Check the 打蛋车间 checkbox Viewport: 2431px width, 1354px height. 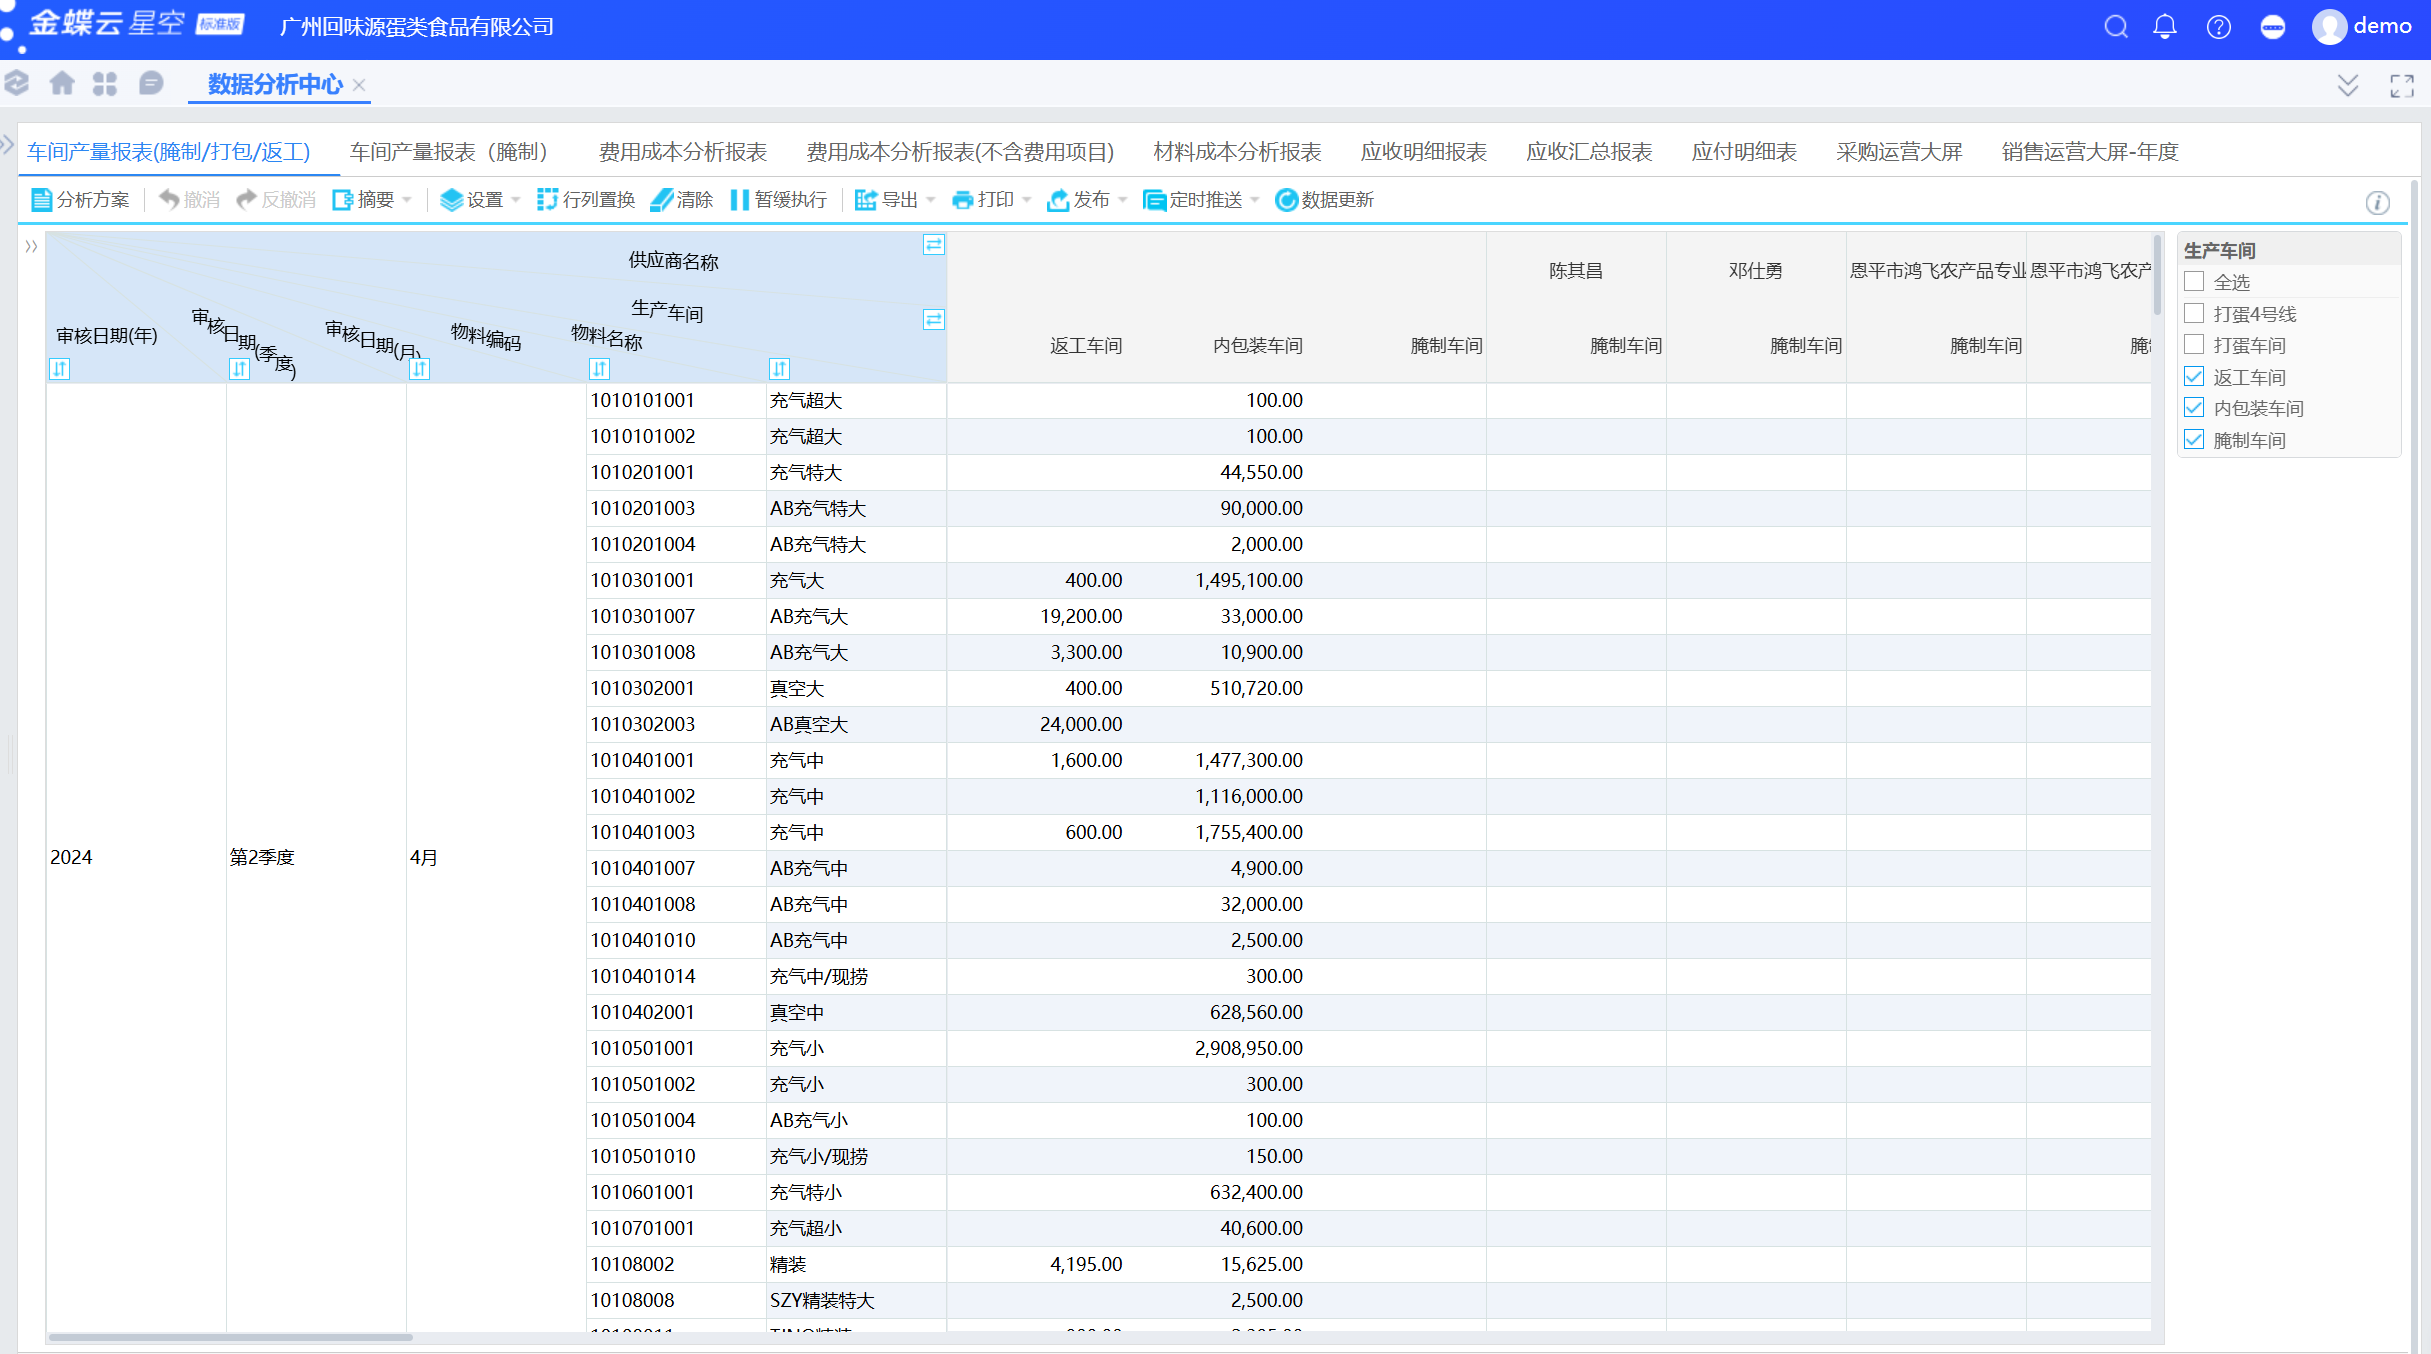pos(2194,345)
